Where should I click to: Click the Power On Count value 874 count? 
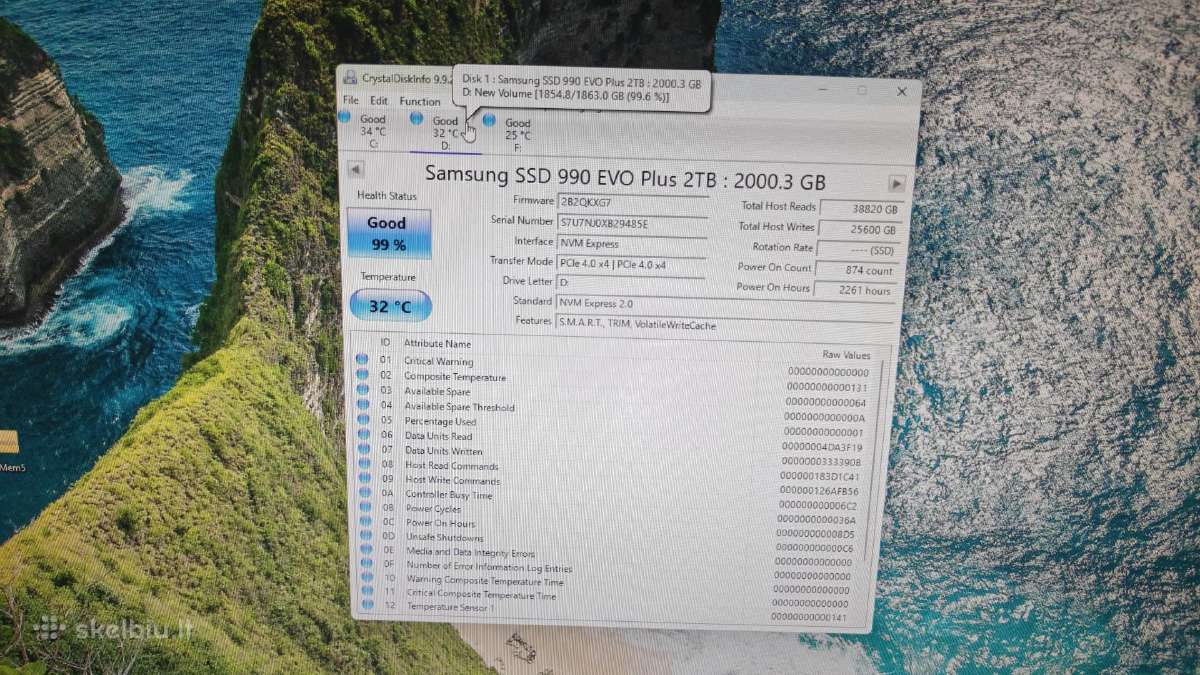(857, 270)
